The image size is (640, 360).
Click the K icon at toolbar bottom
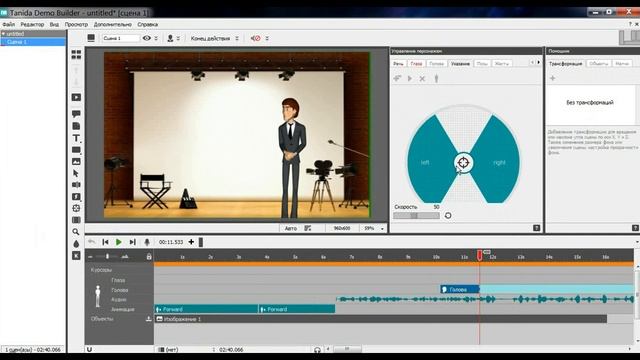[76, 256]
